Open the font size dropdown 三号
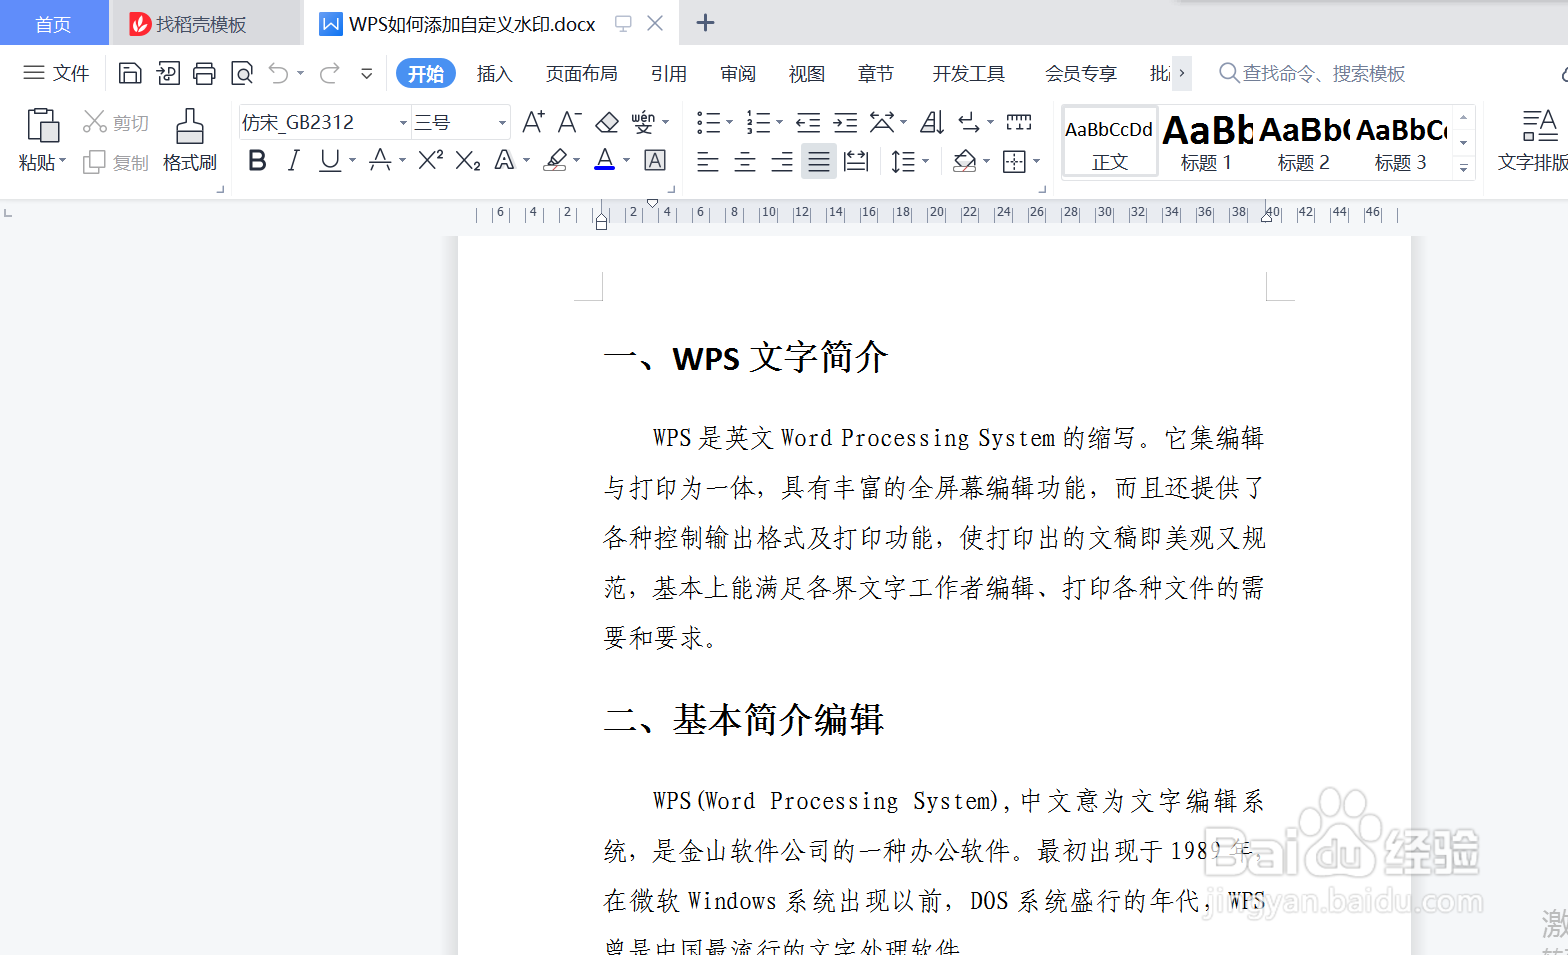 pos(502,123)
